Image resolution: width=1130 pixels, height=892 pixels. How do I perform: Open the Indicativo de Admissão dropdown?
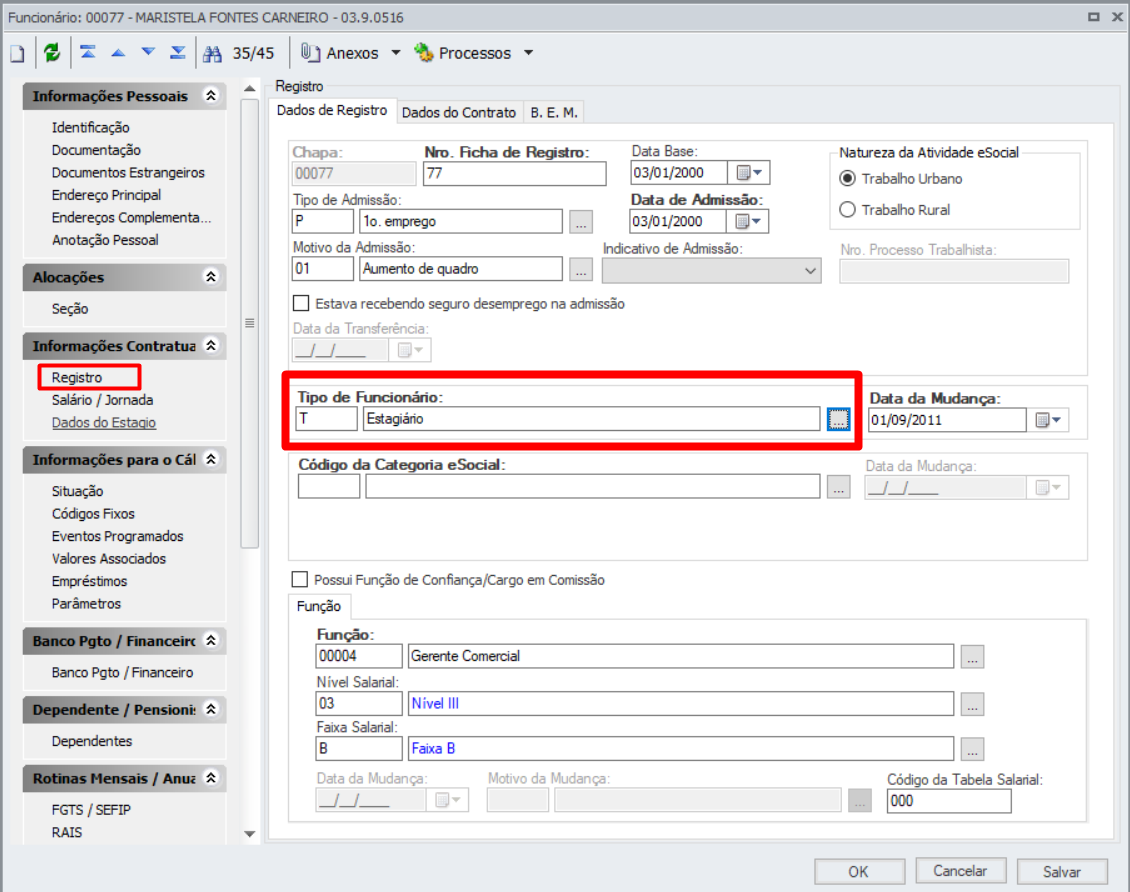coord(809,270)
